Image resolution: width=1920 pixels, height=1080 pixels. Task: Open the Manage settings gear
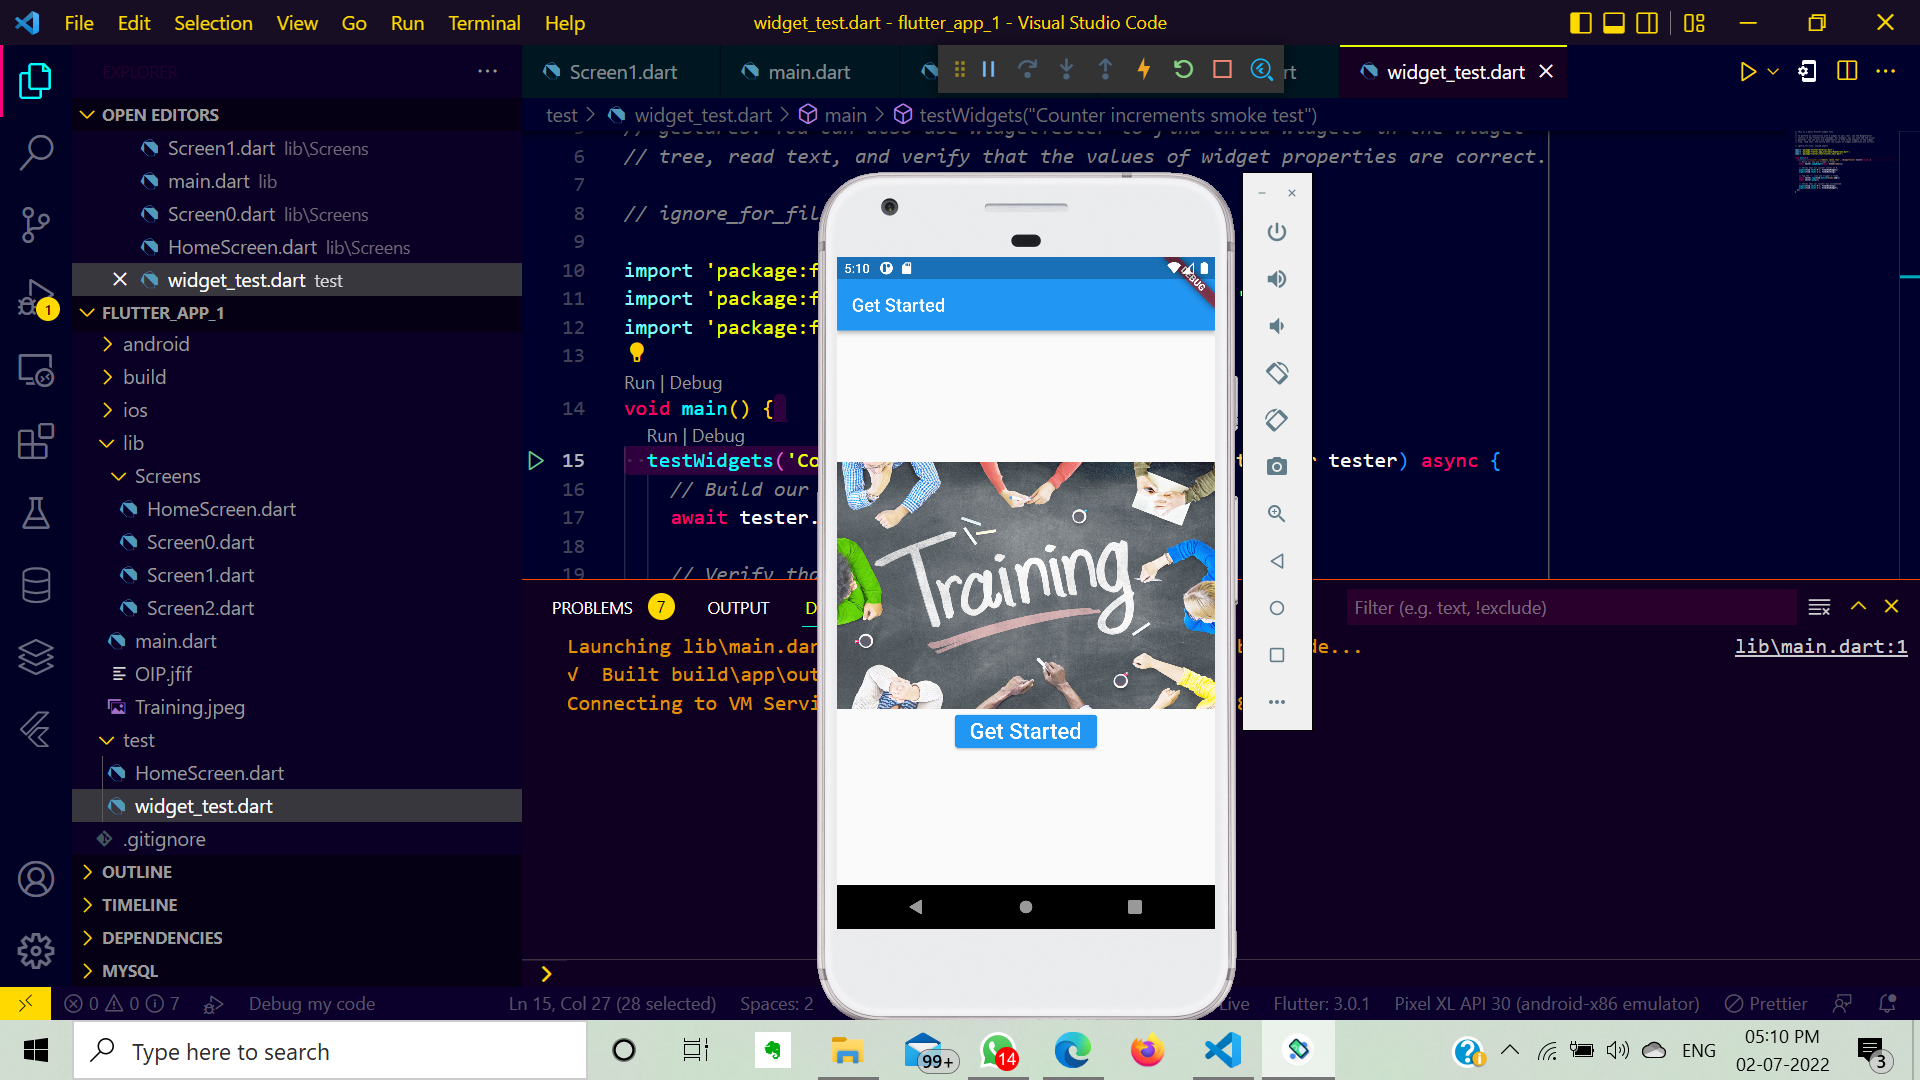pyautogui.click(x=36, y=951)
